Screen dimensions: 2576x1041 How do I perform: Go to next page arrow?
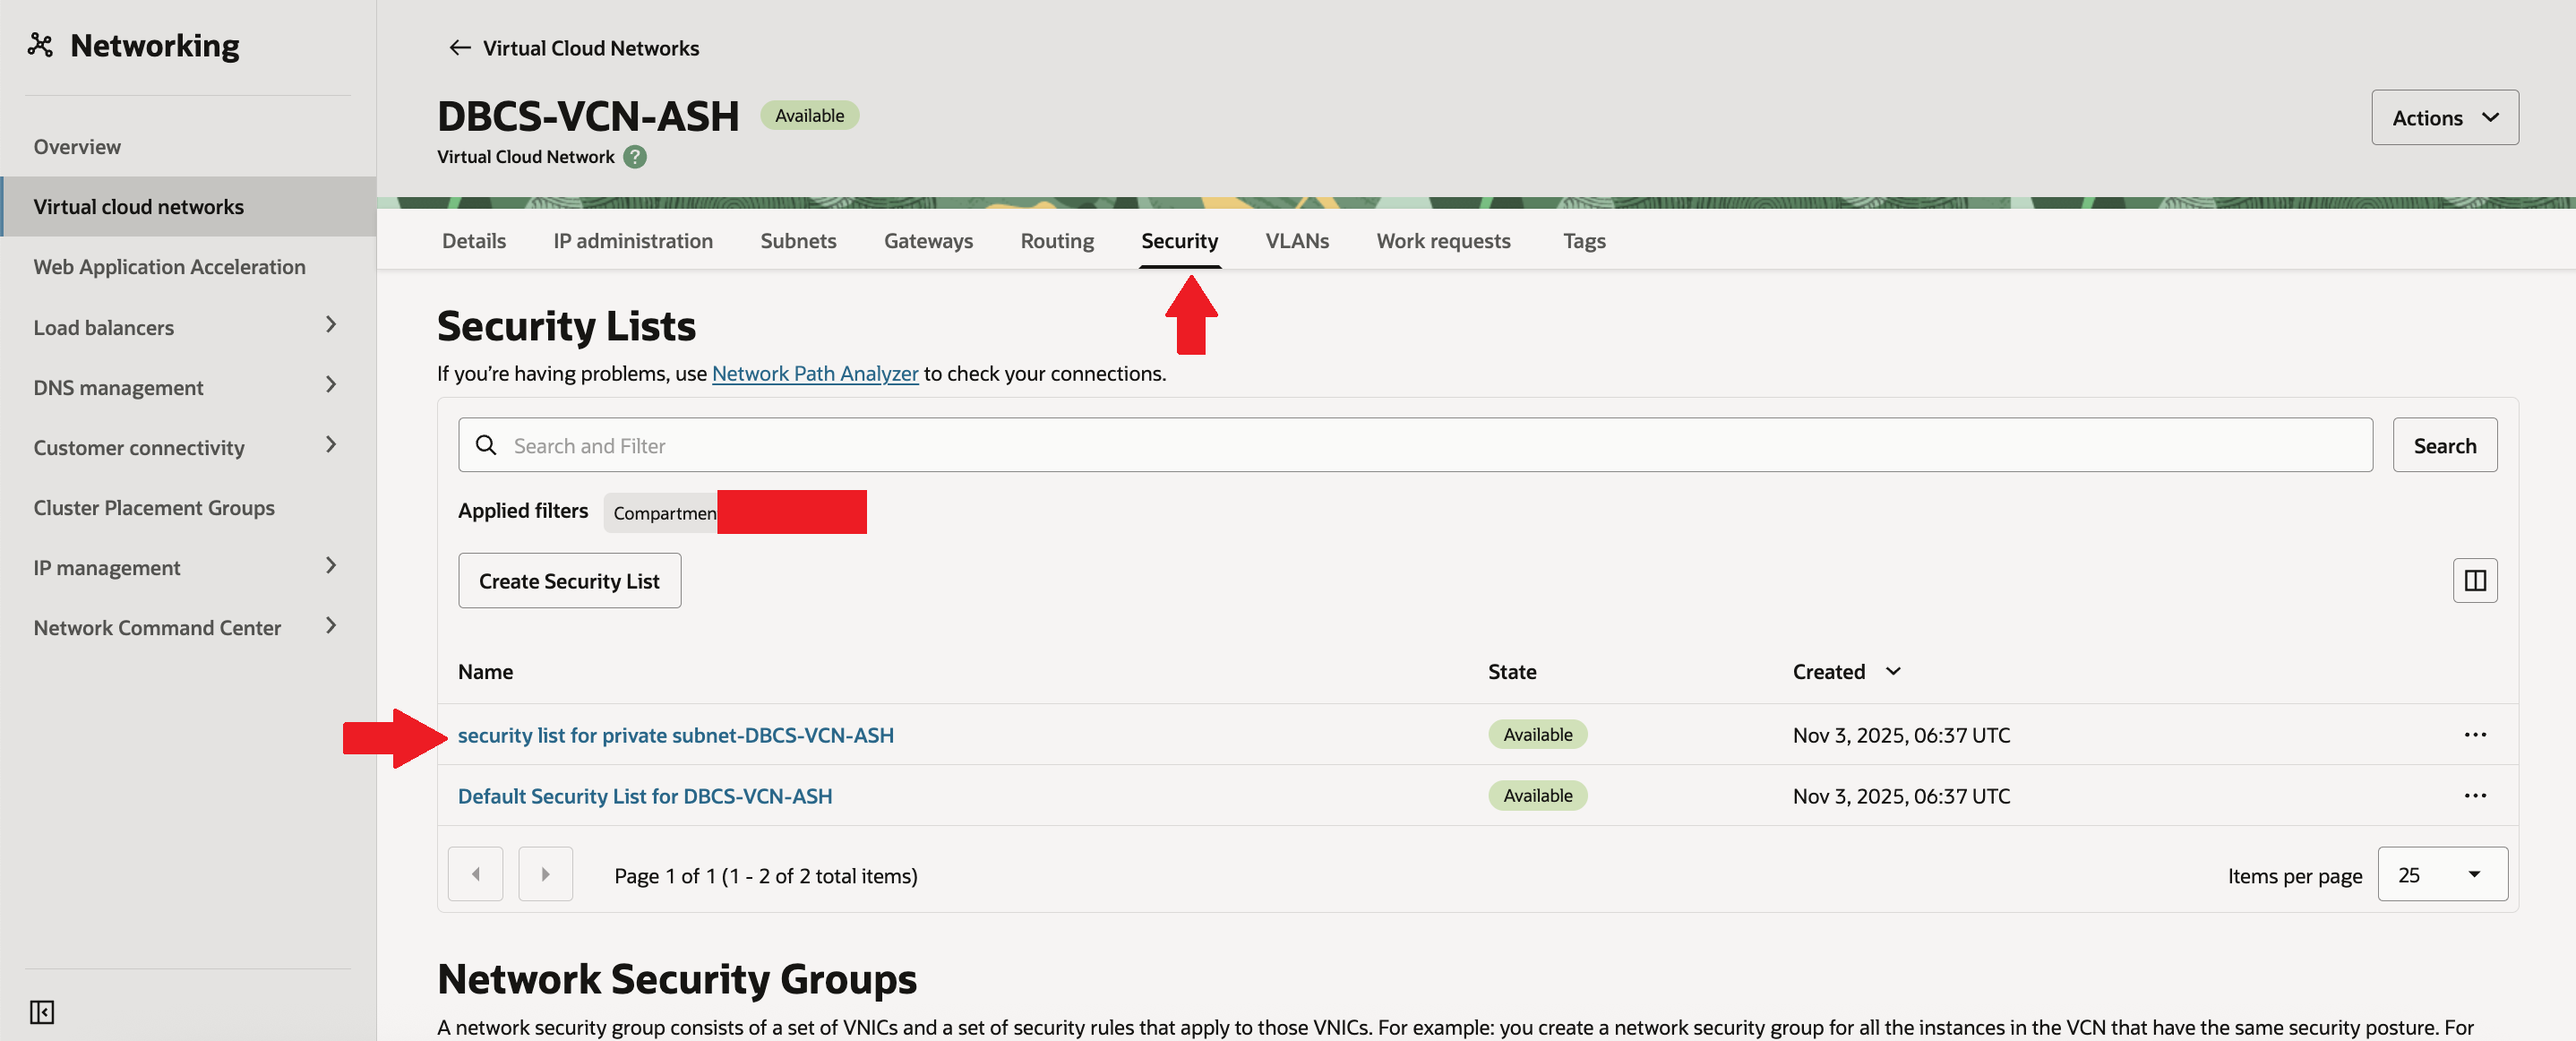pos(545,875)
